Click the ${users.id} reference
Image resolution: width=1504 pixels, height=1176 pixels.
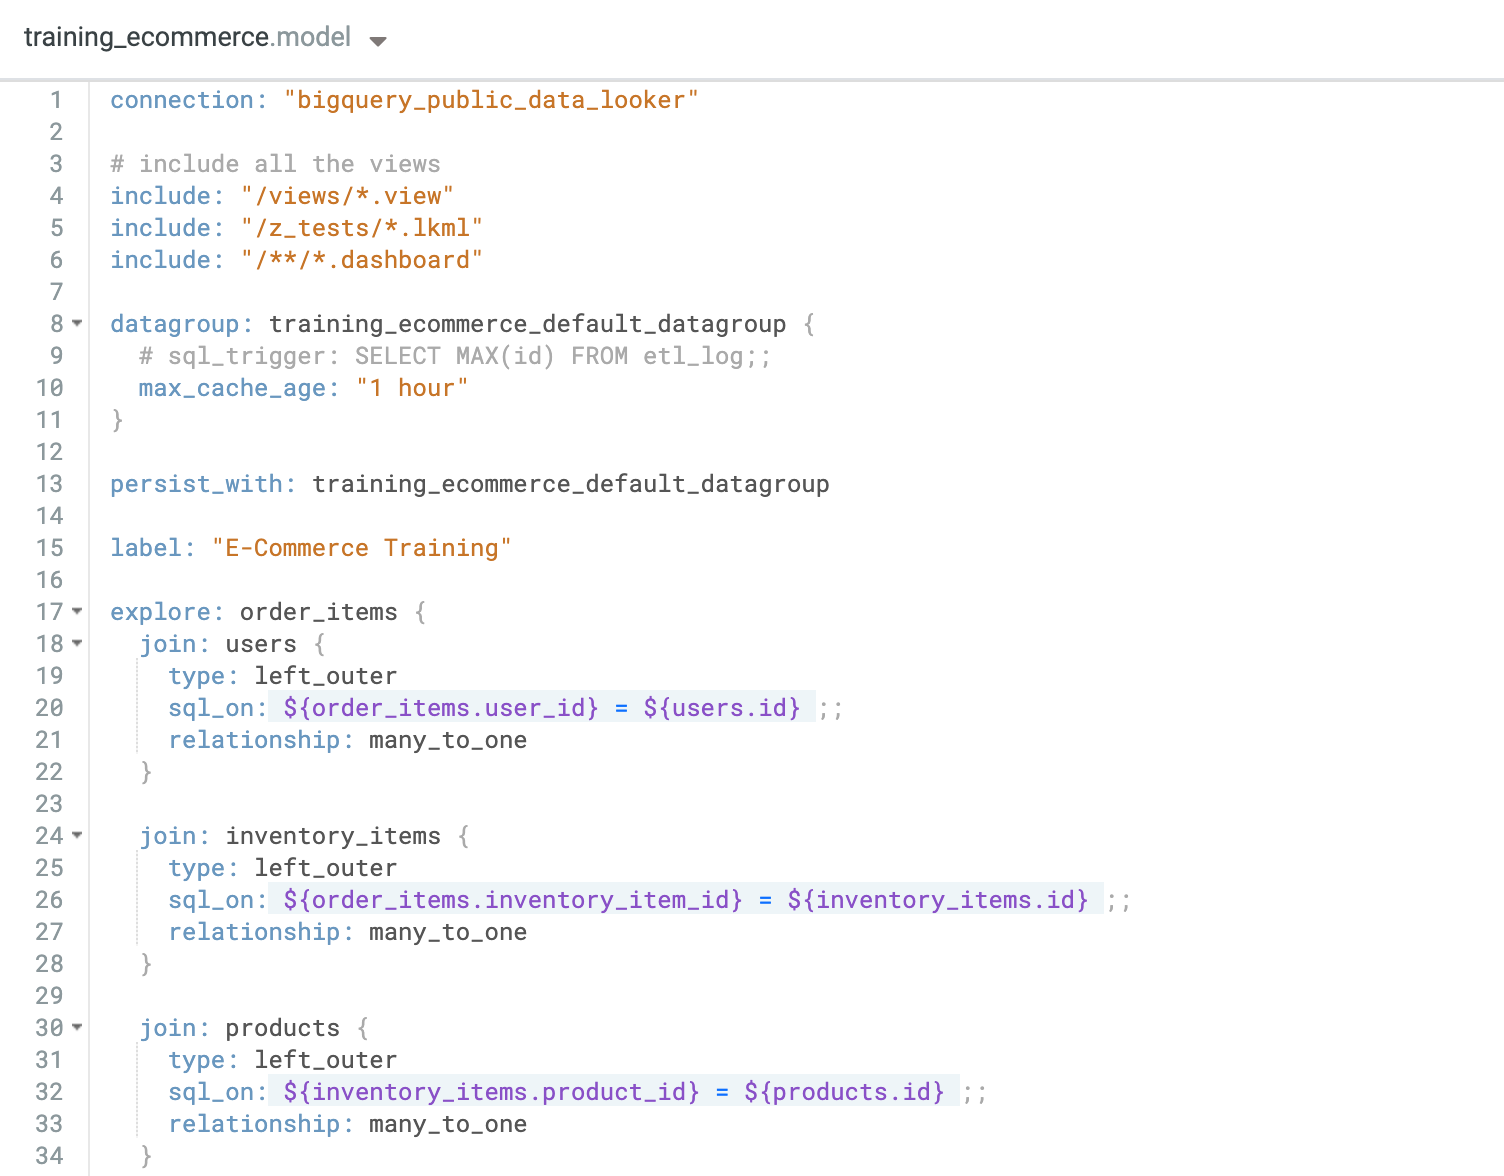[x=721, y=708]
